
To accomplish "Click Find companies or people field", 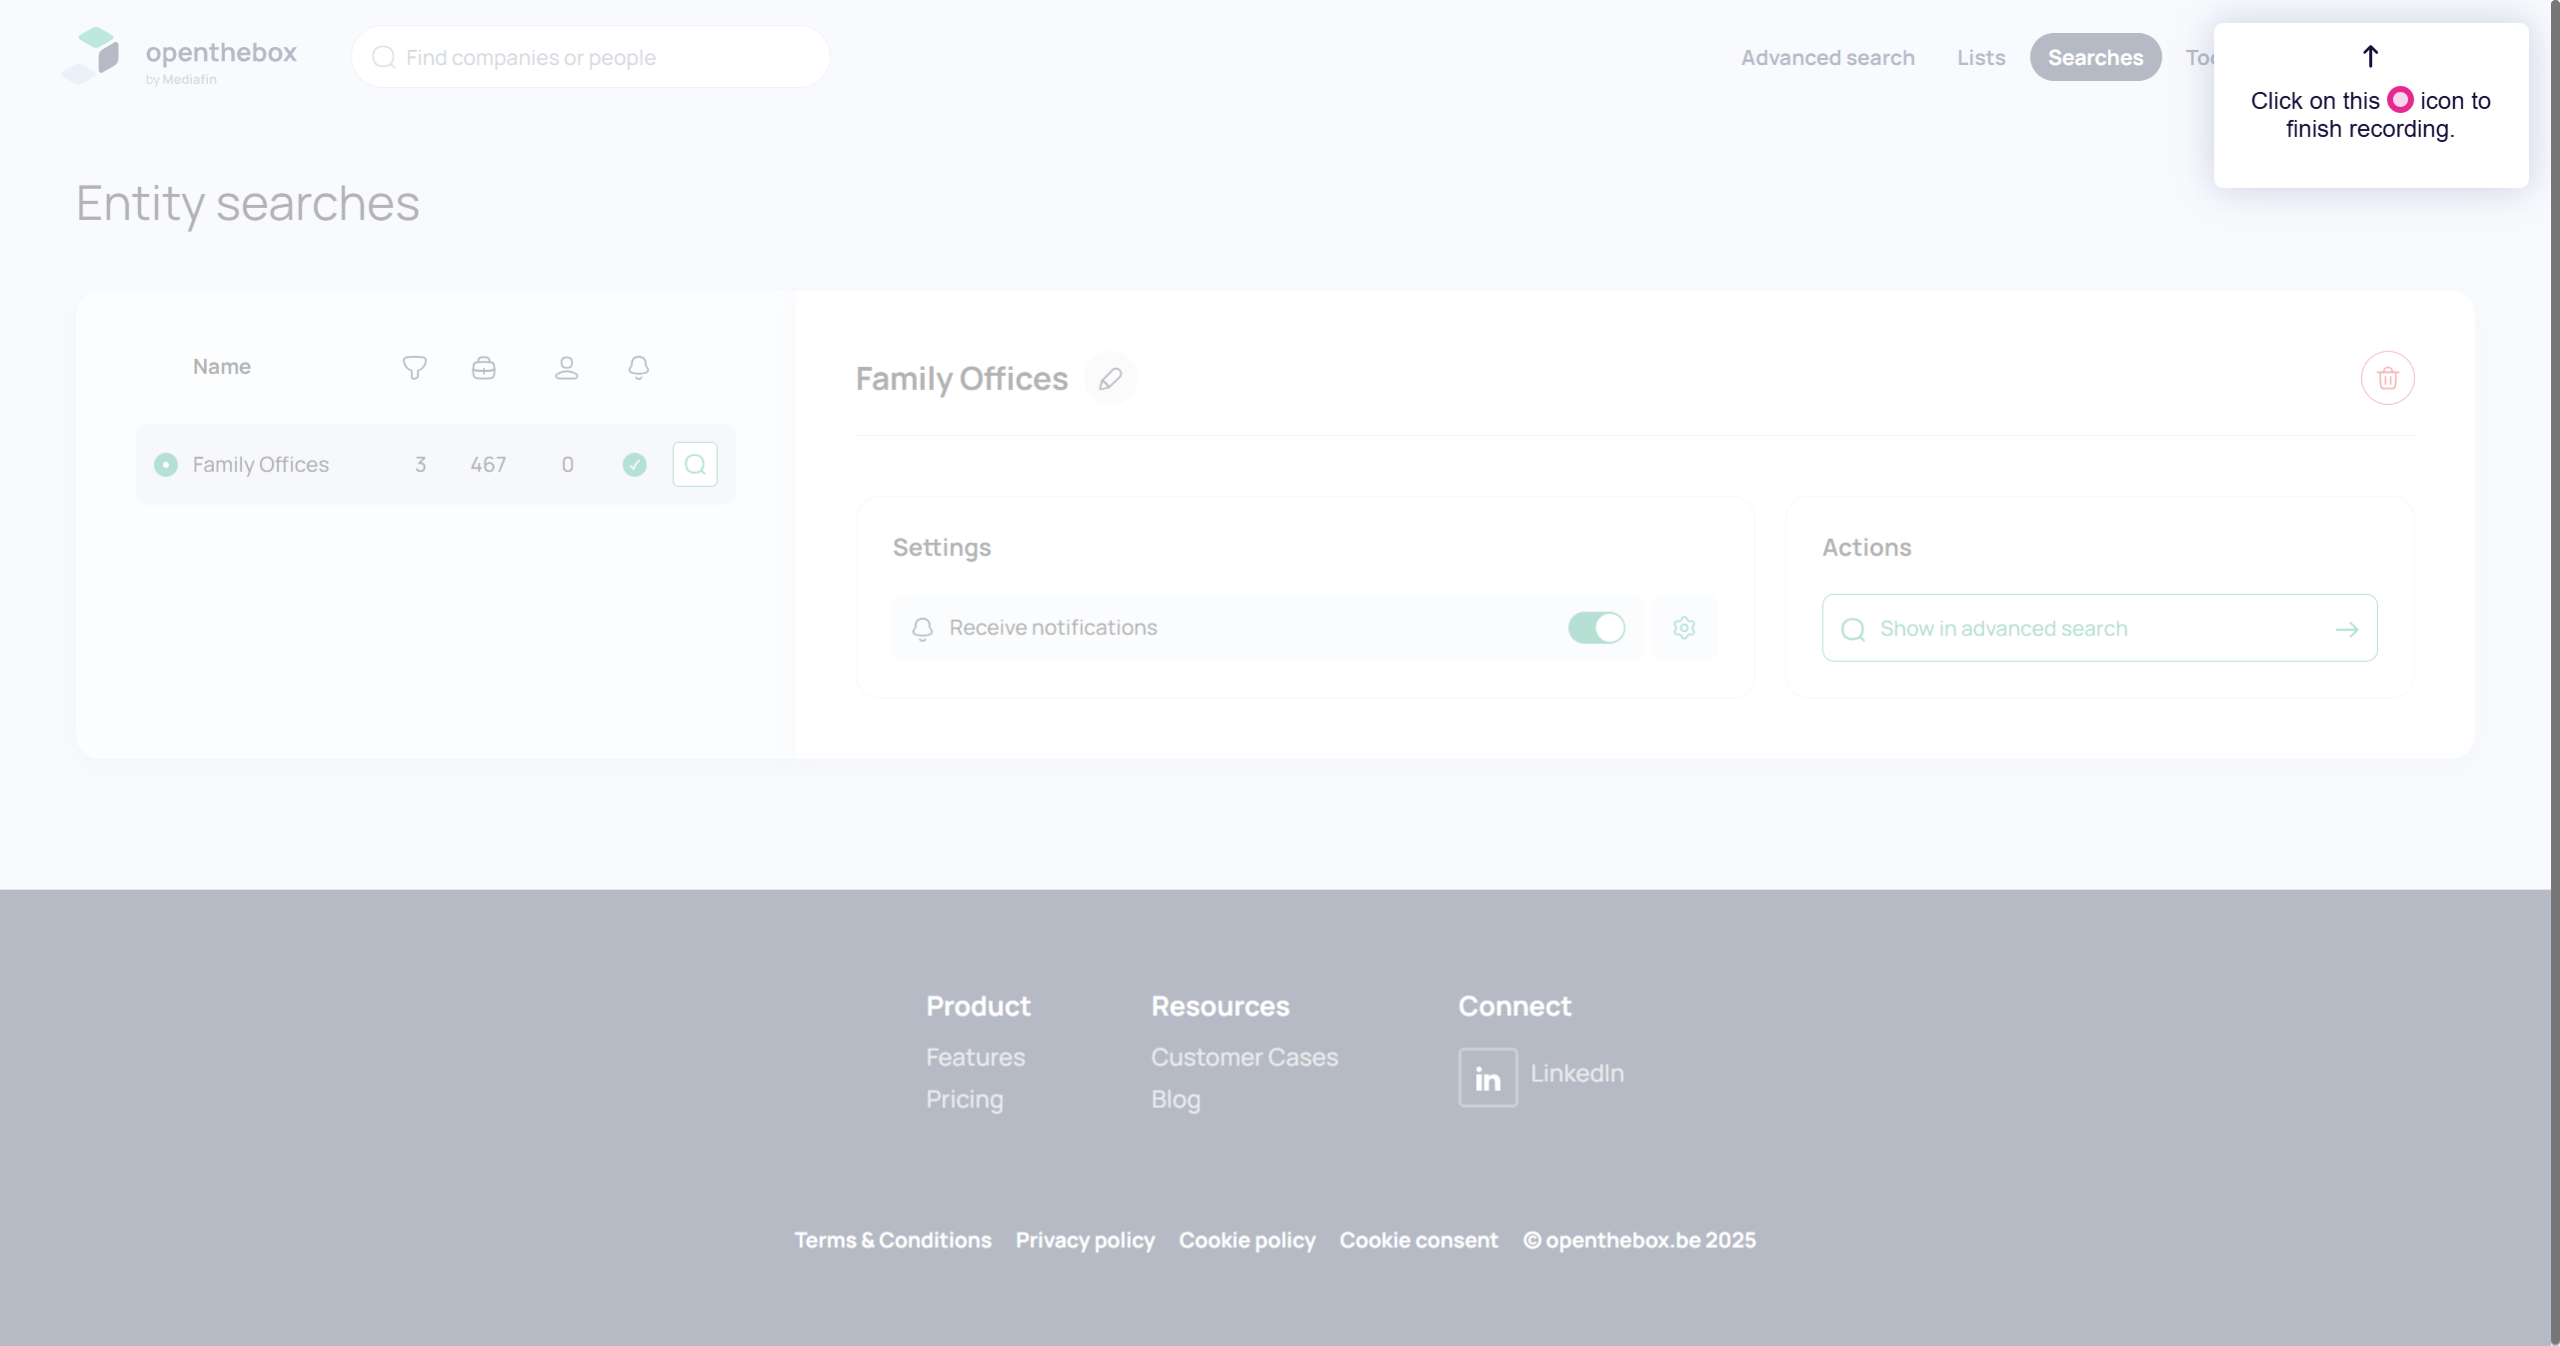I will point(590,57).
